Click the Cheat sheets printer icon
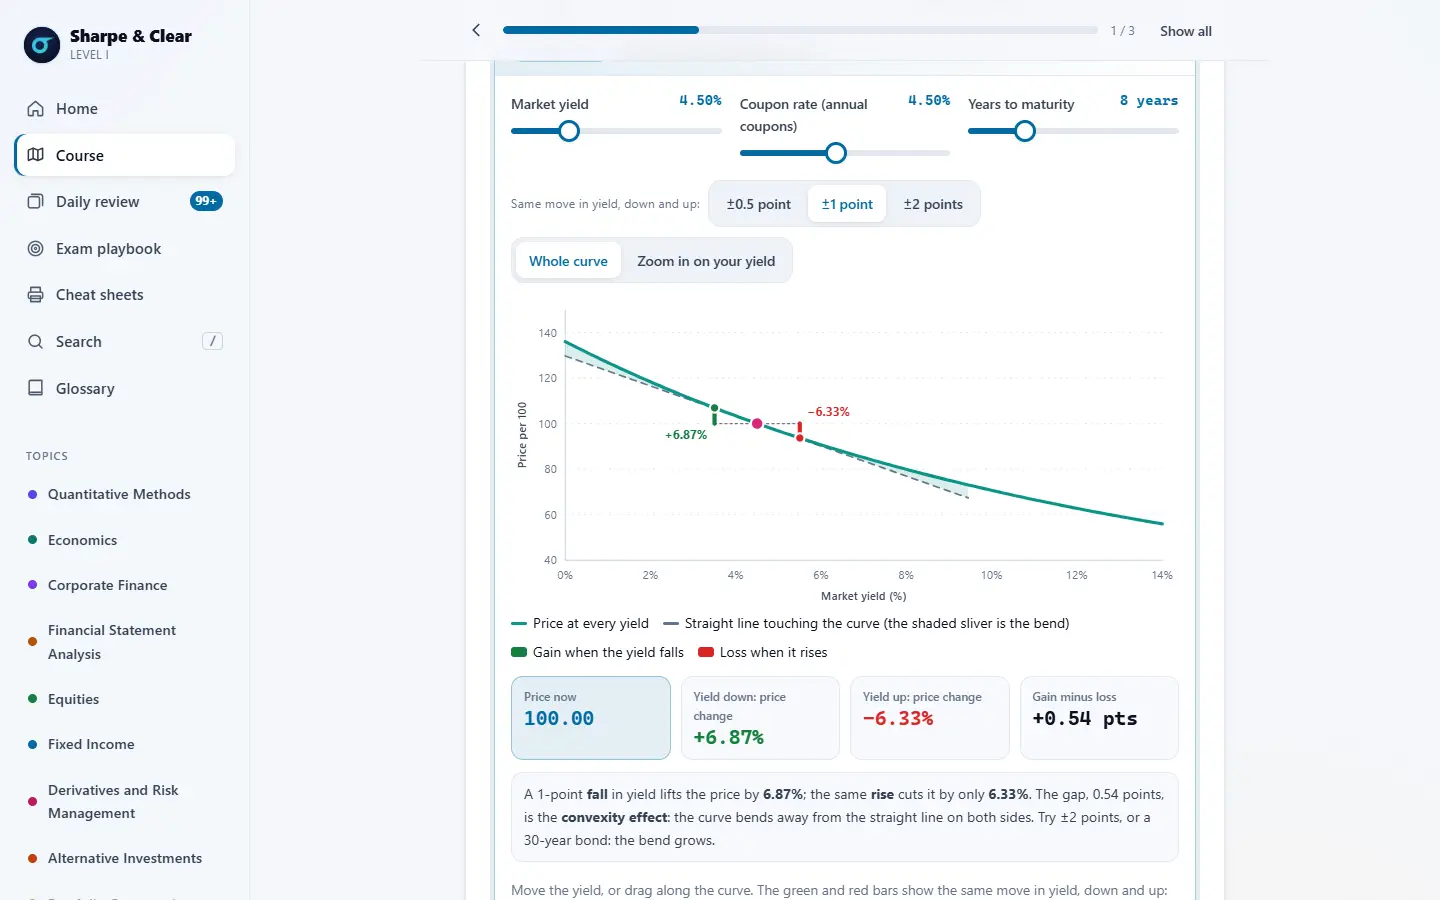The width and height of the screenshot is (1440, 900). [x=36, y=295]
